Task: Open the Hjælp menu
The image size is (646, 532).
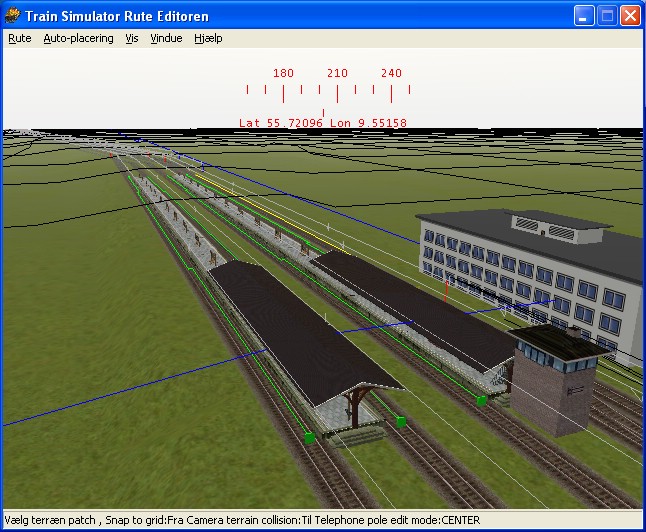Action: point(208,38)
